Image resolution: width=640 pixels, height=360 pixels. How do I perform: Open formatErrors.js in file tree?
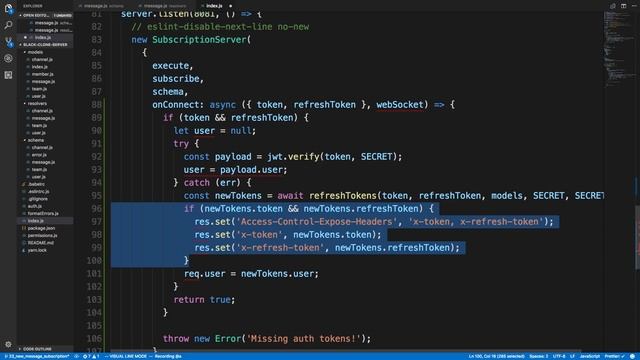click(x=43, y=214)
